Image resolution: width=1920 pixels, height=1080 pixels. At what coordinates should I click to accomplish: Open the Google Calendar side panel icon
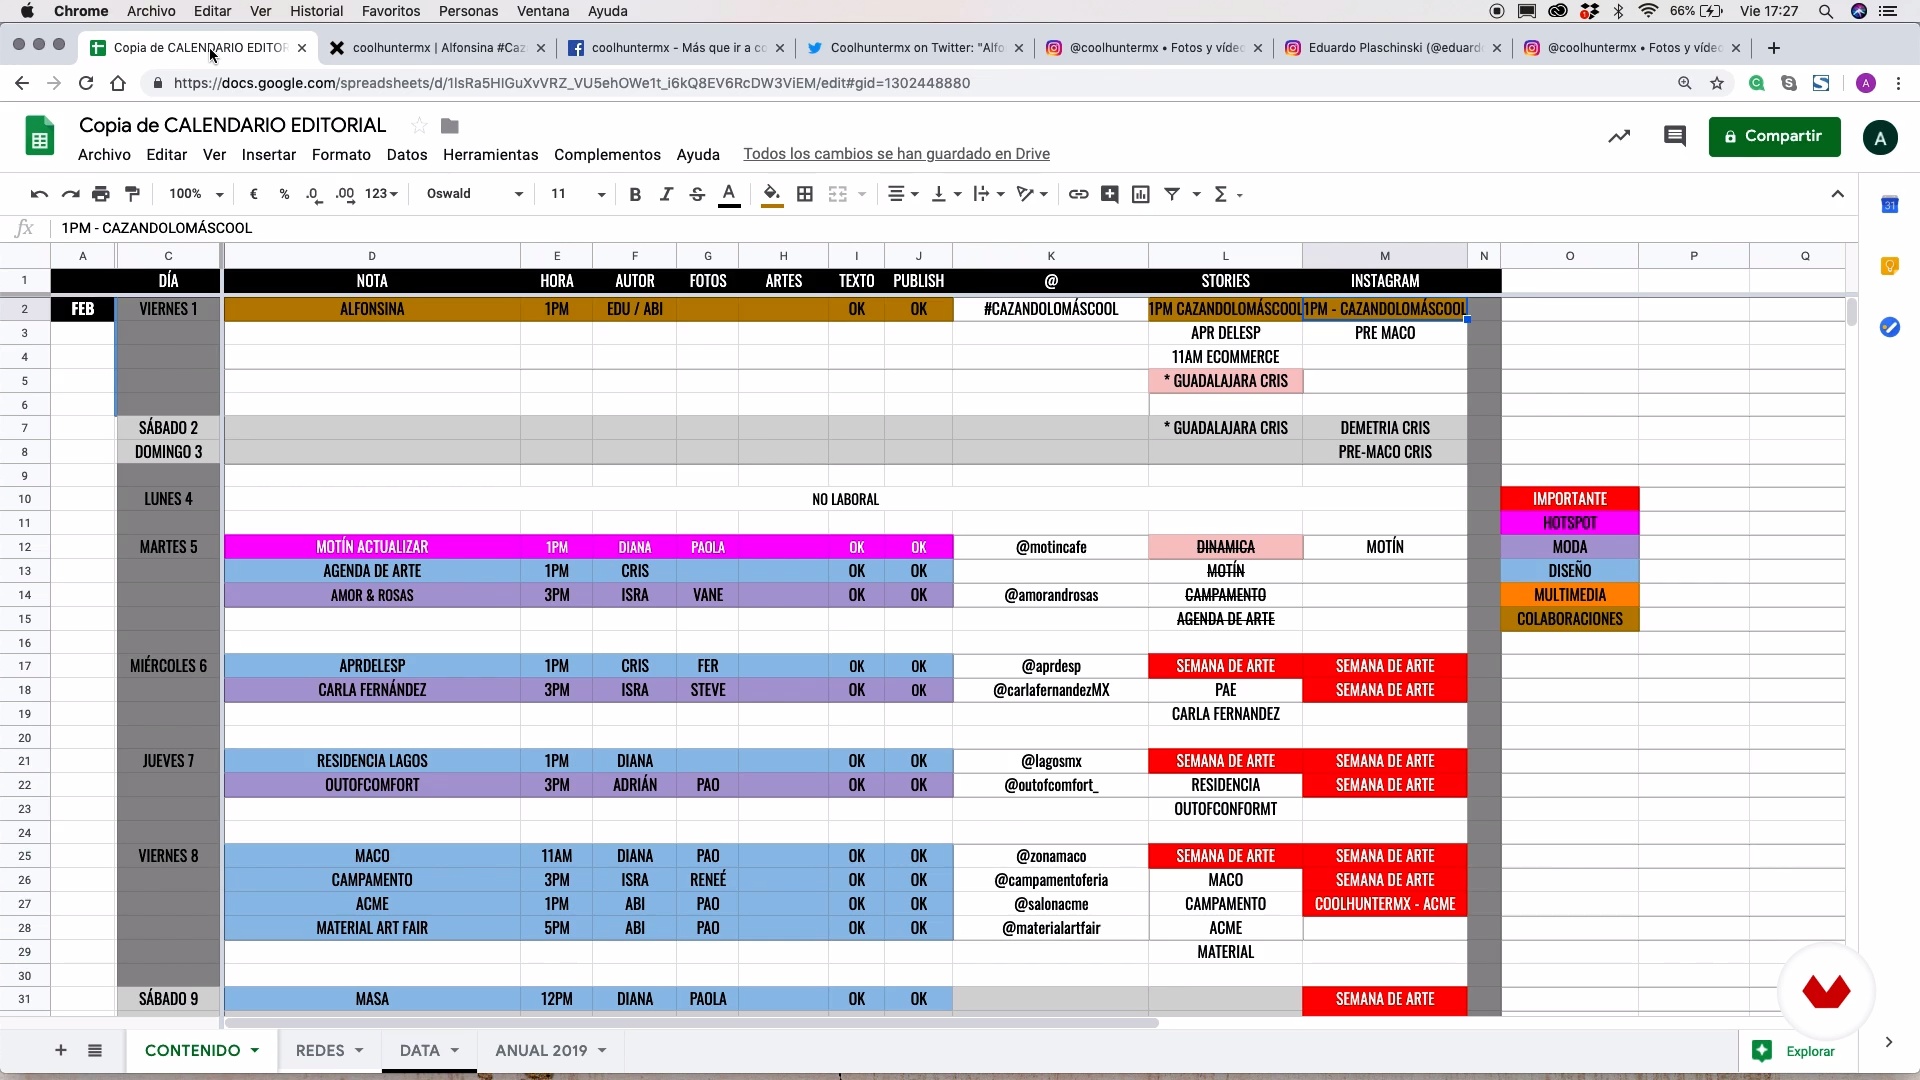click(x=1889, y=205)
